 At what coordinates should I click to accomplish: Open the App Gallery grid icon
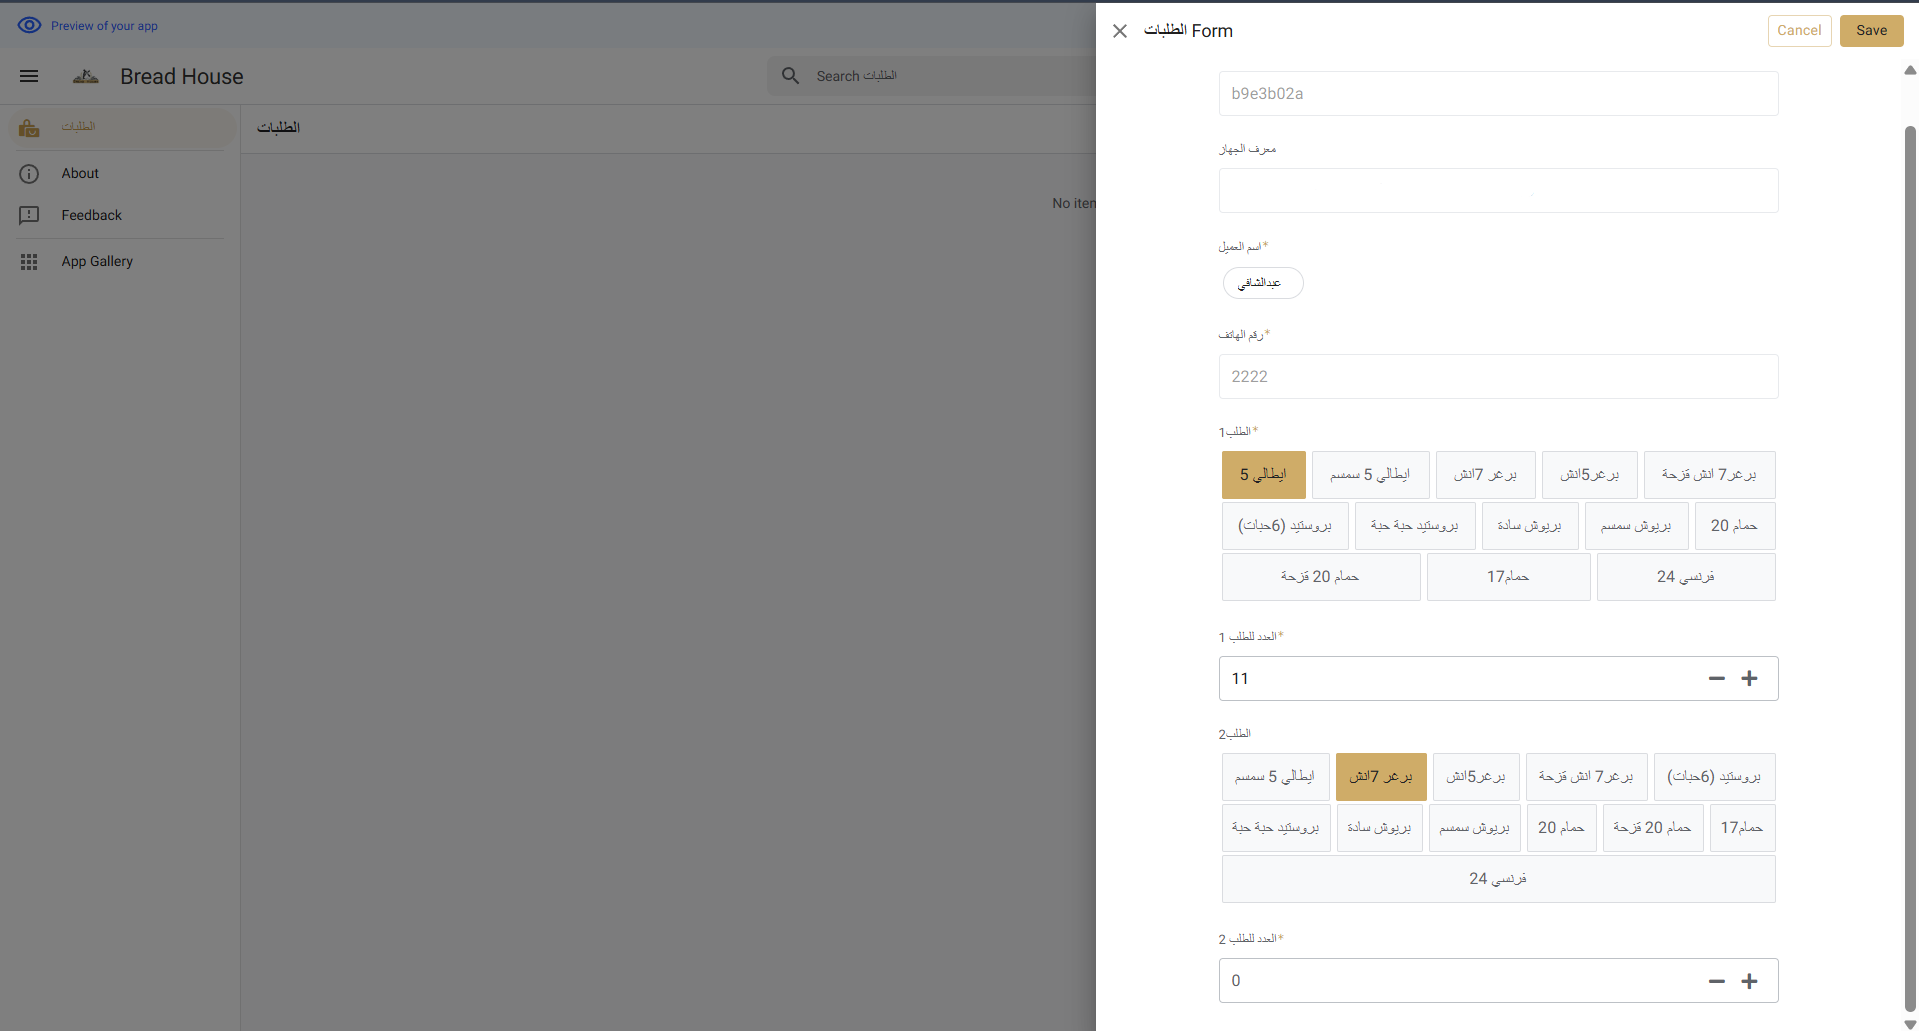click(x=29, y=261)
